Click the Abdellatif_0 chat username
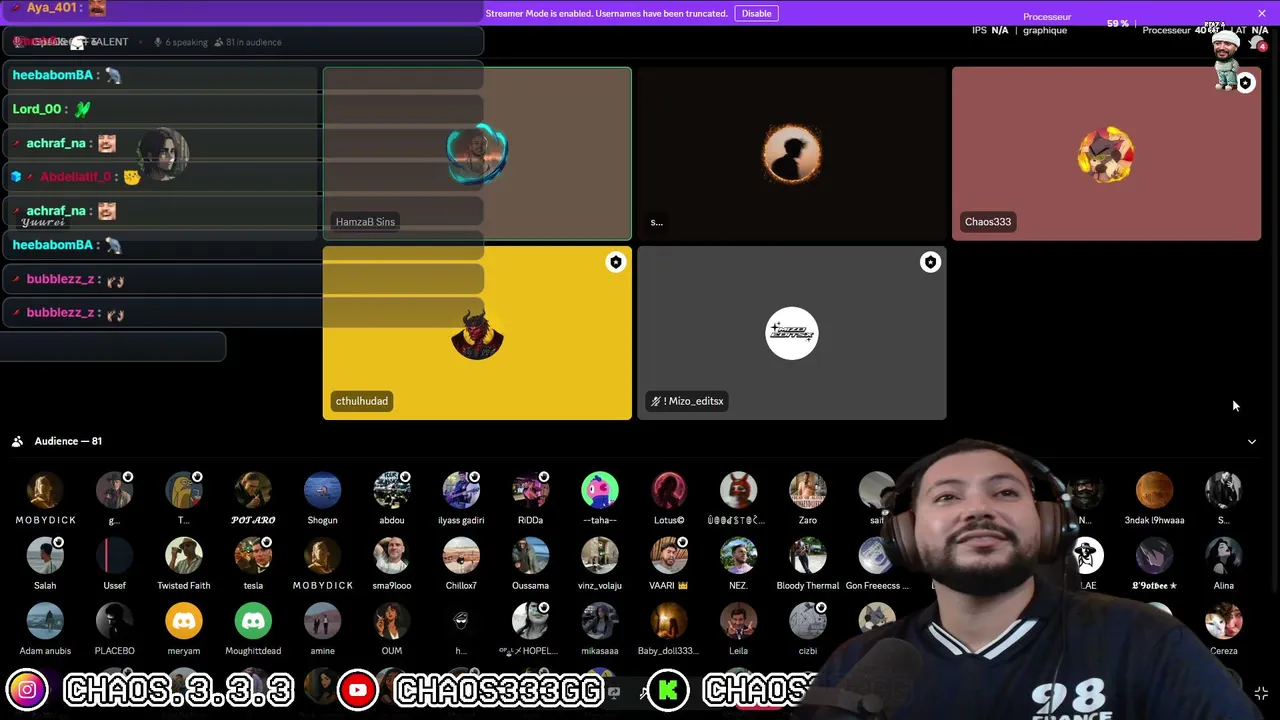Screen dimensions: 1280x720 76,177
